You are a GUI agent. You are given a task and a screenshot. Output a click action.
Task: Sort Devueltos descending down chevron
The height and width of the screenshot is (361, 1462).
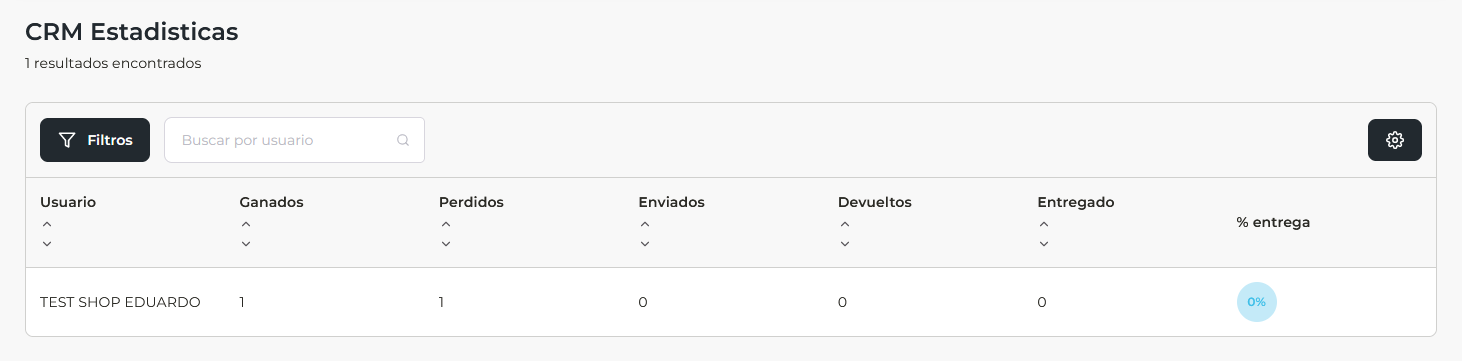pos(845,243)
